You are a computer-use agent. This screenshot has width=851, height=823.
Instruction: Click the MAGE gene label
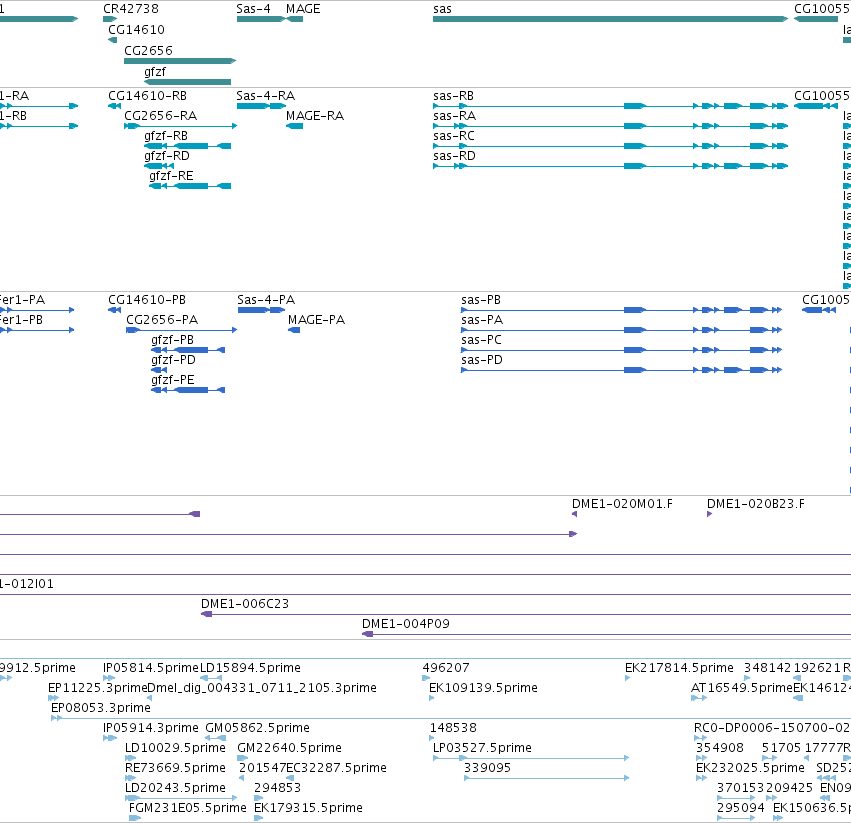click(303, 9)
